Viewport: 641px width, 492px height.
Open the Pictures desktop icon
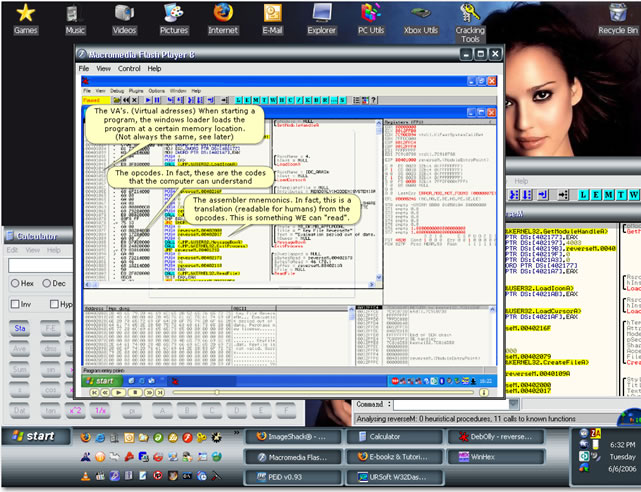174,19
